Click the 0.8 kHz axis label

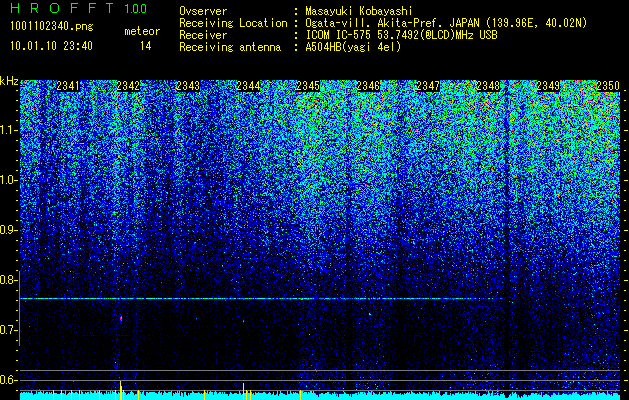9,280
